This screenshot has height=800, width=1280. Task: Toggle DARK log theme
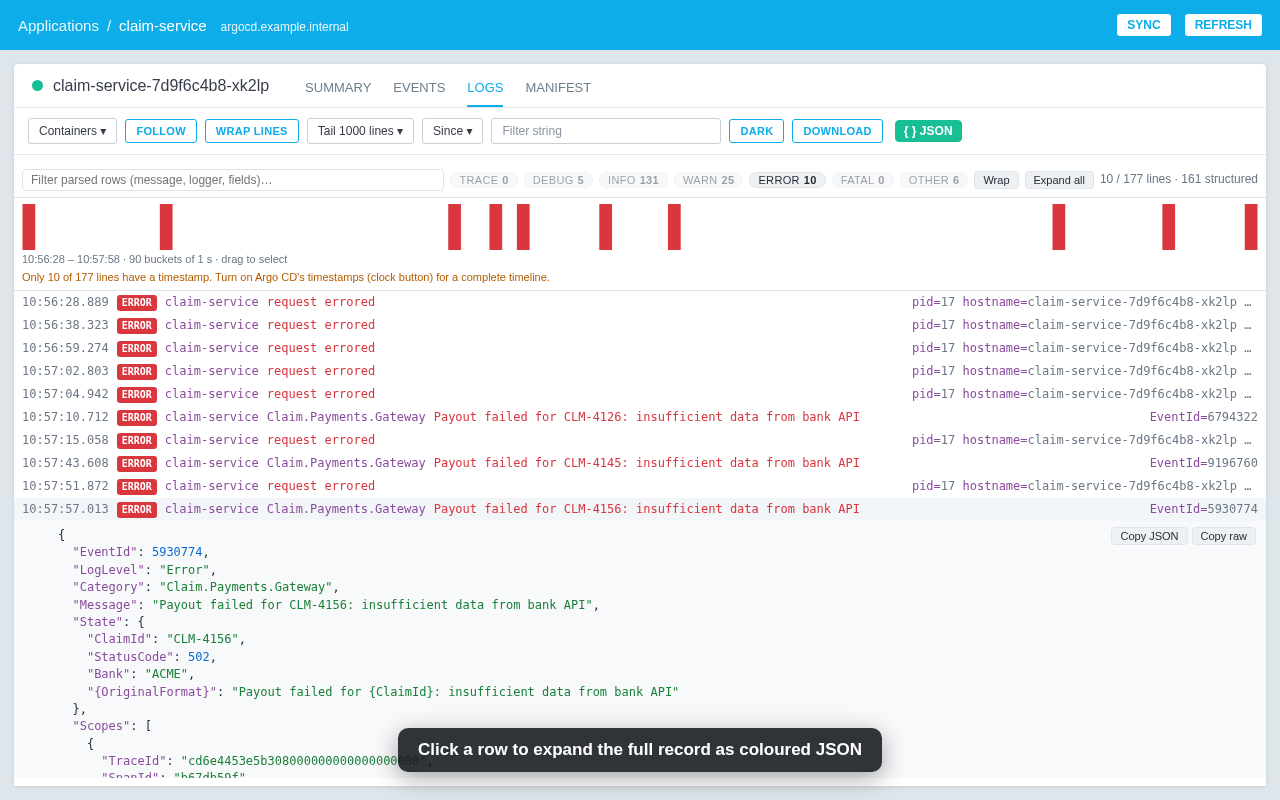[x=756, y=131]
